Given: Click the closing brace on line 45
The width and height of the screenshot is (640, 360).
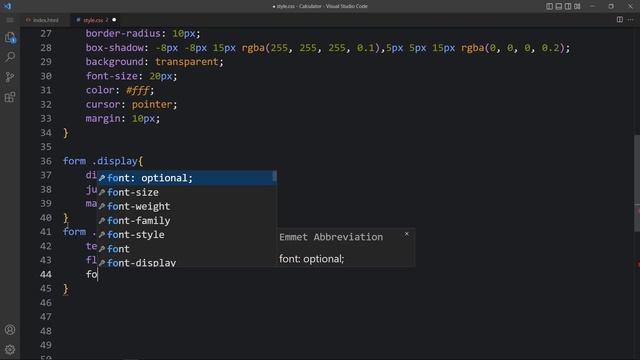Looking at the screenshot, I should click(66, 289).
